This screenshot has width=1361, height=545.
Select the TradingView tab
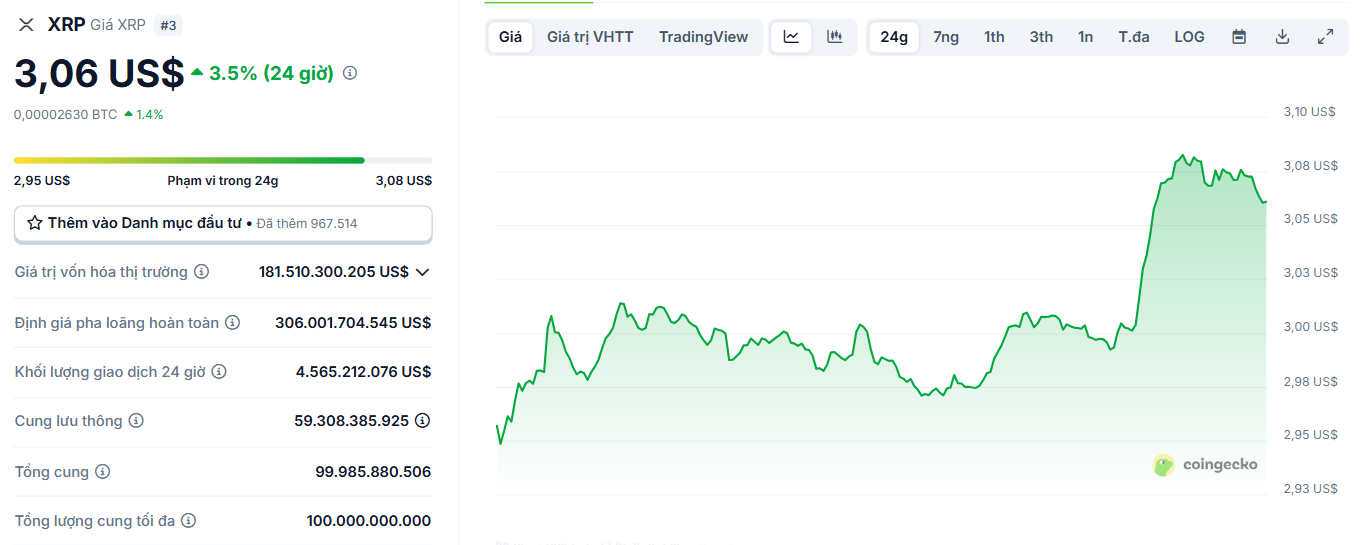[x=703, y=37]
